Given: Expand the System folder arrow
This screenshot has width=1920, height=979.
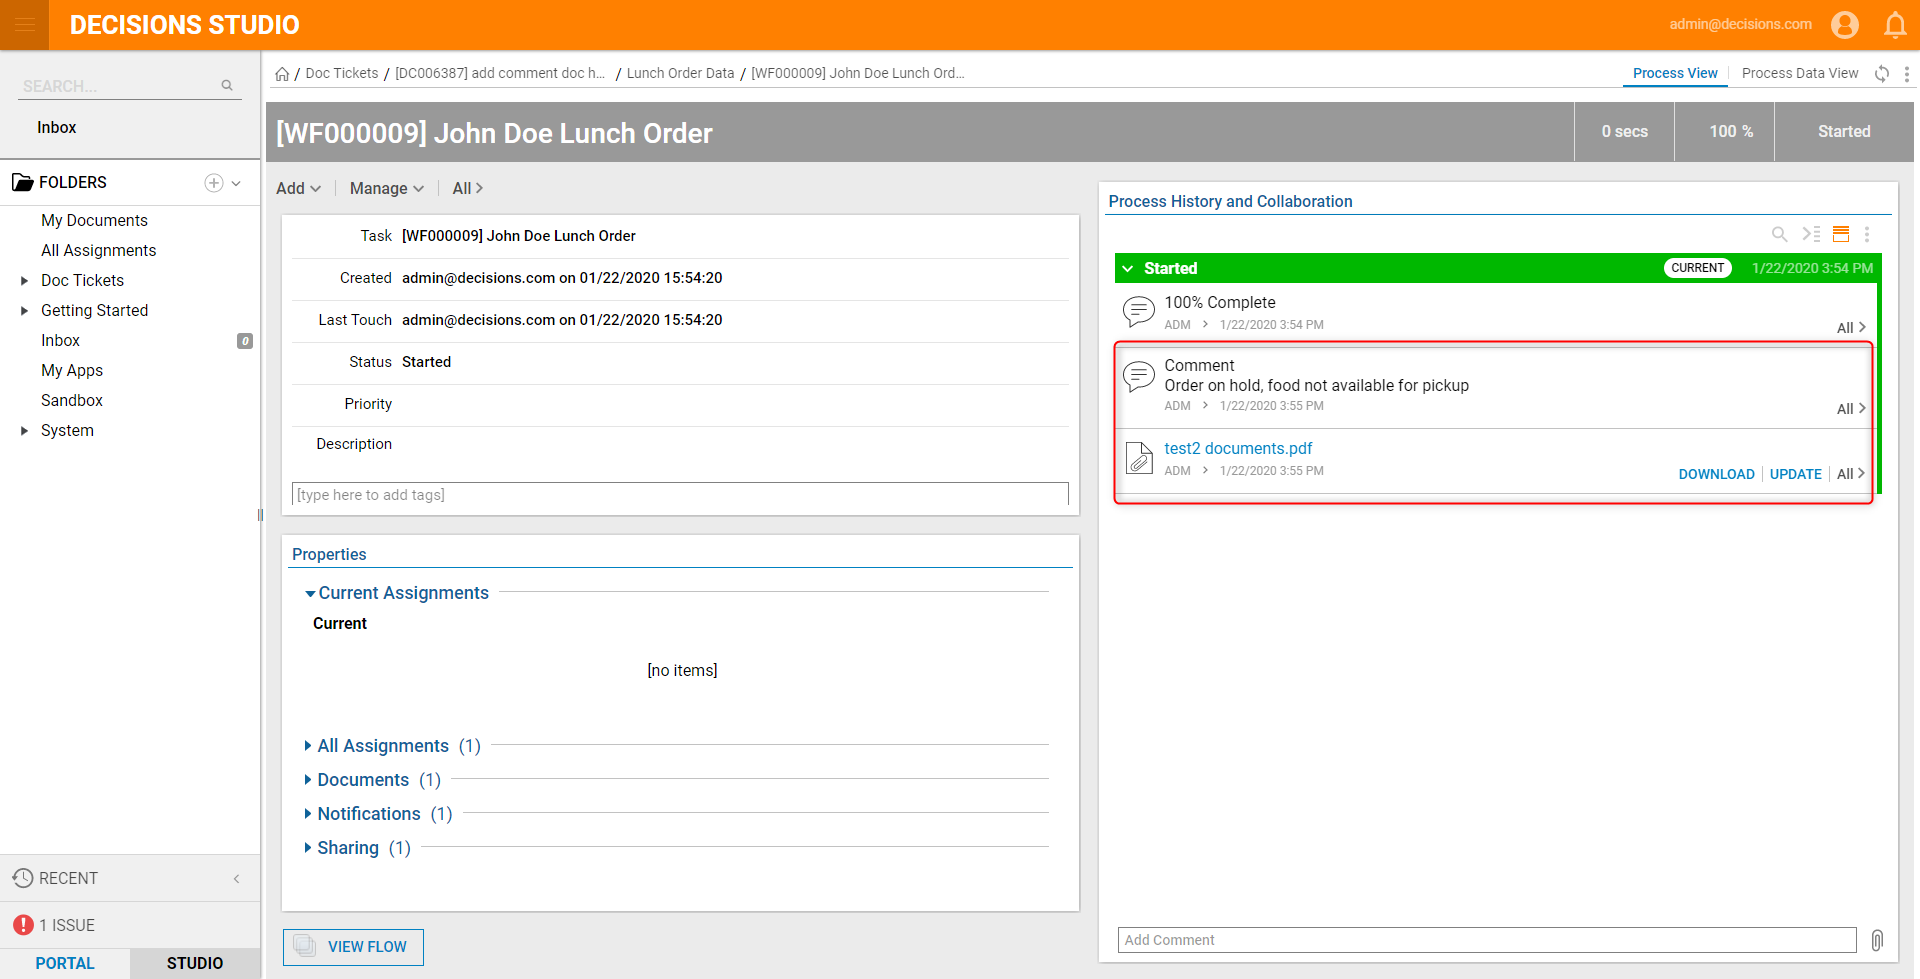Looking at the screenshot, I should click(x=24, y=431).
